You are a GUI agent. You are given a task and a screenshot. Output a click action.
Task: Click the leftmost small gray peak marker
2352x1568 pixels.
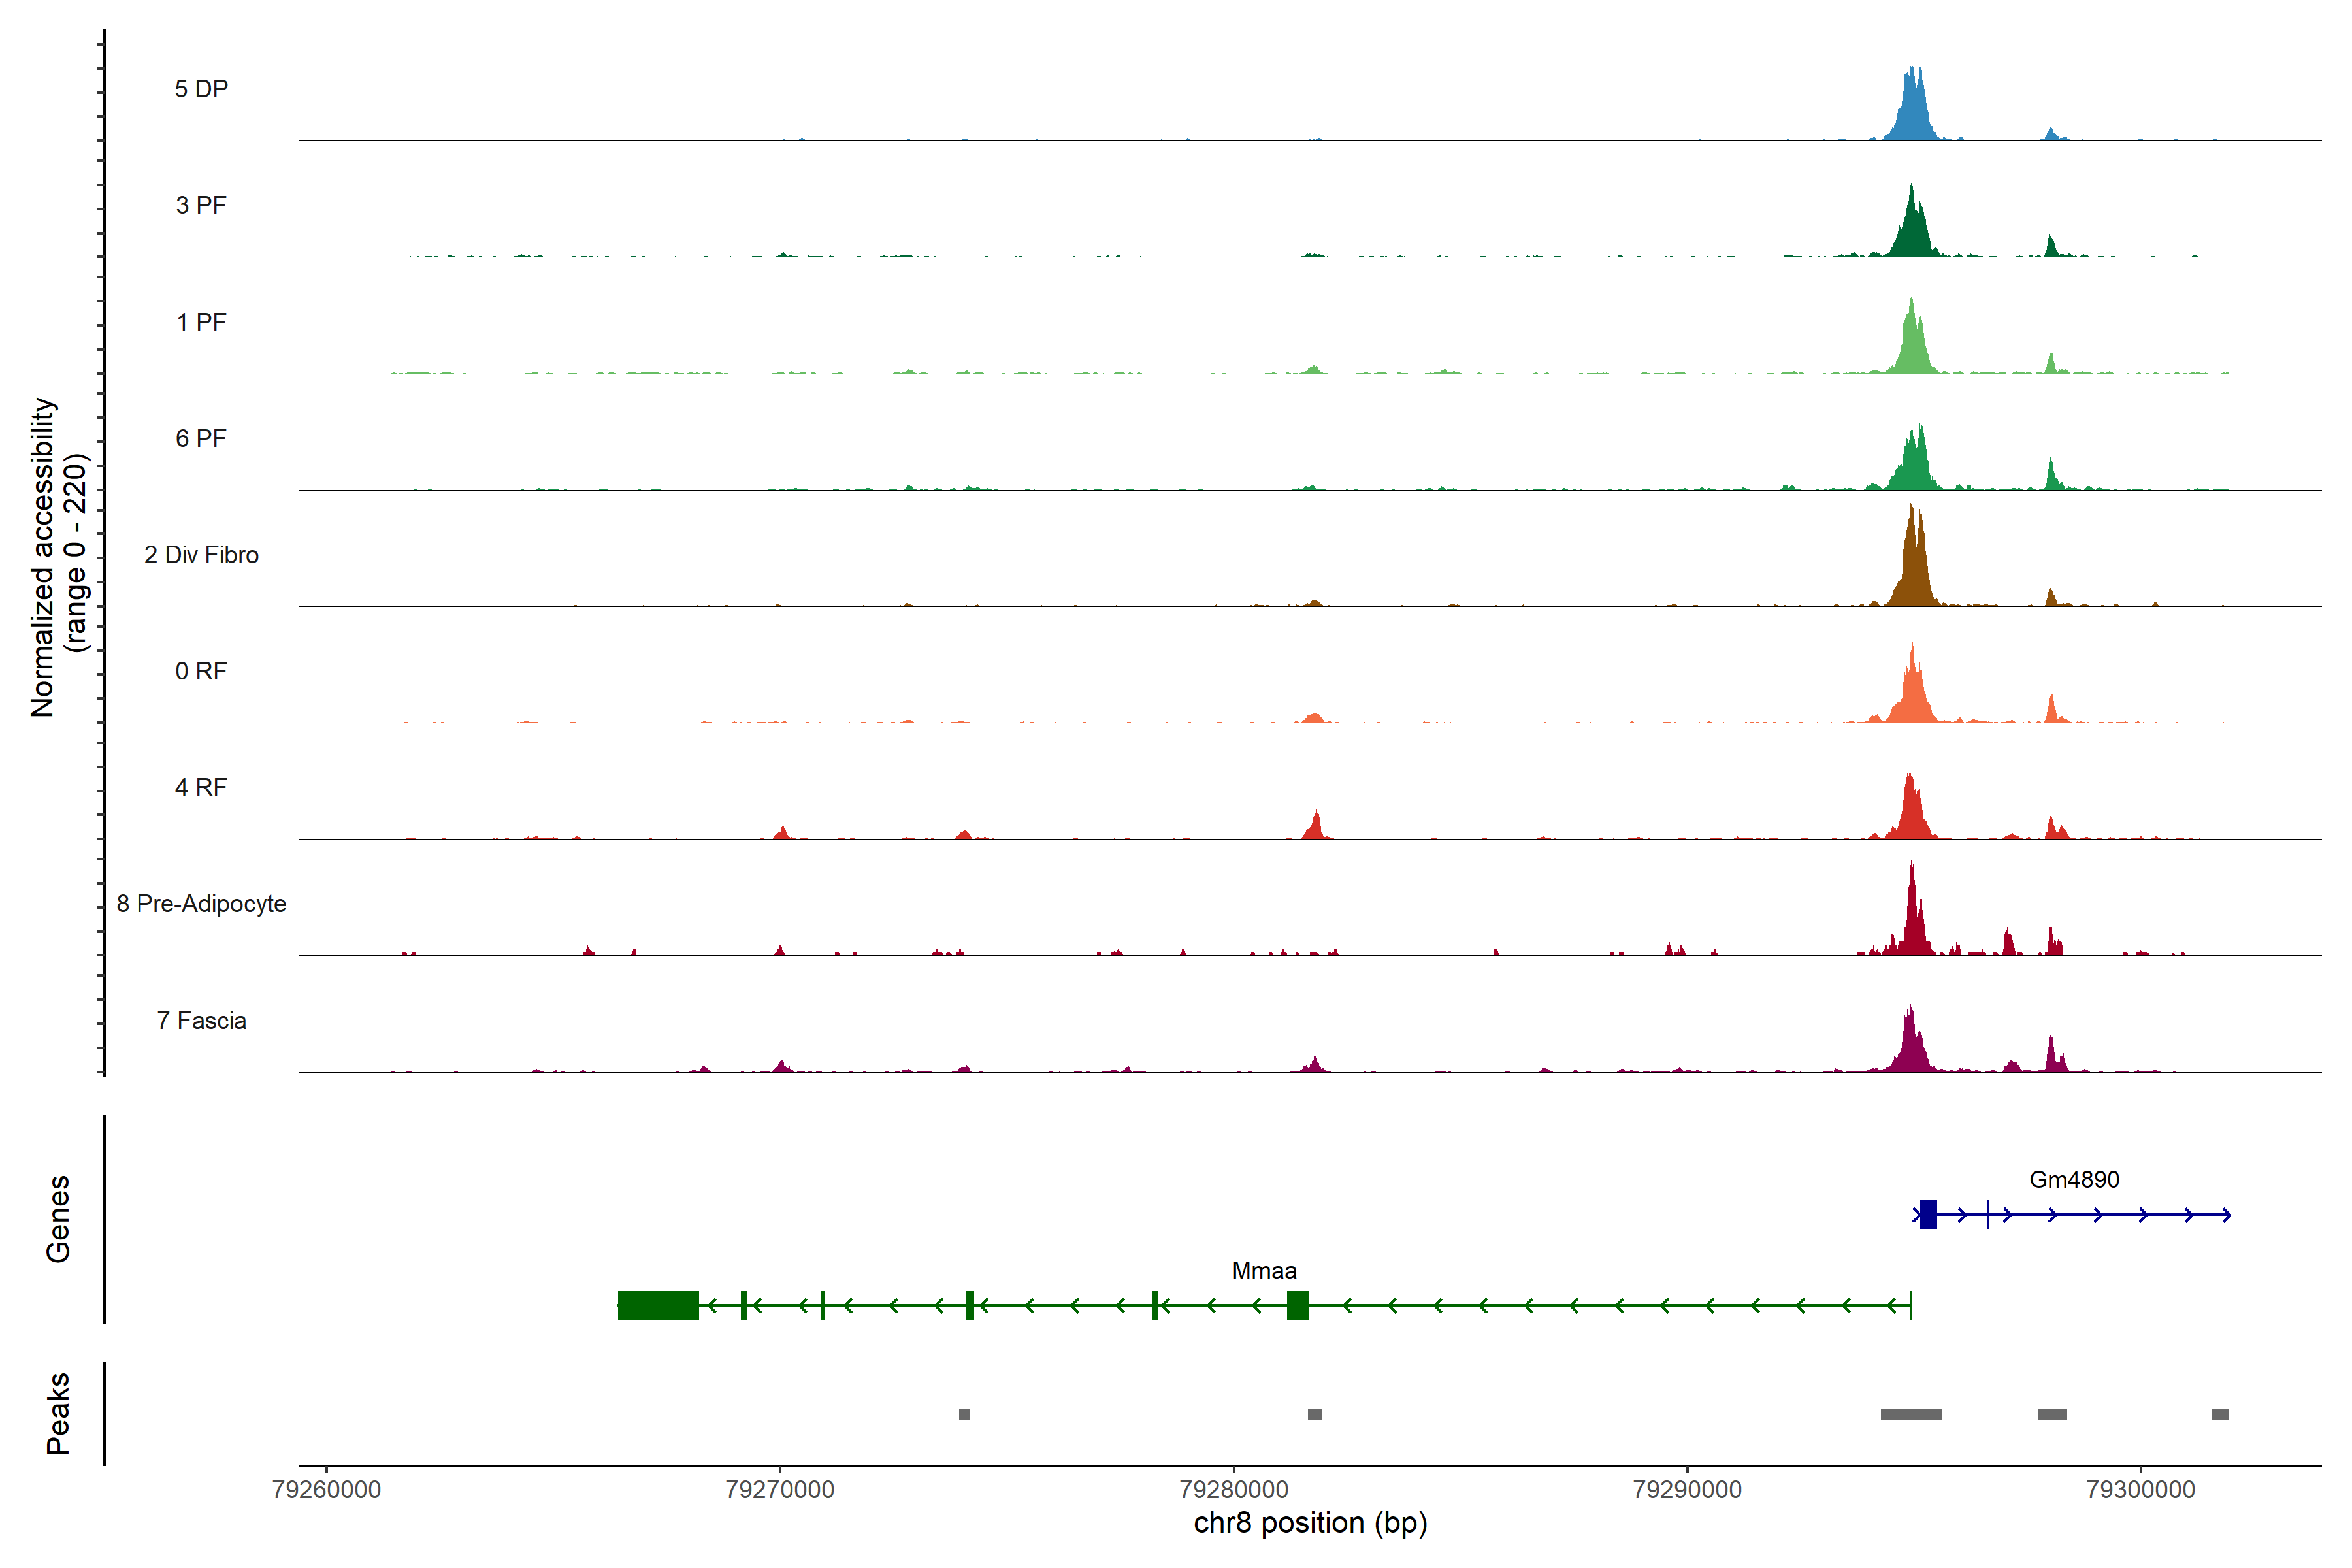pos(964,1414)
